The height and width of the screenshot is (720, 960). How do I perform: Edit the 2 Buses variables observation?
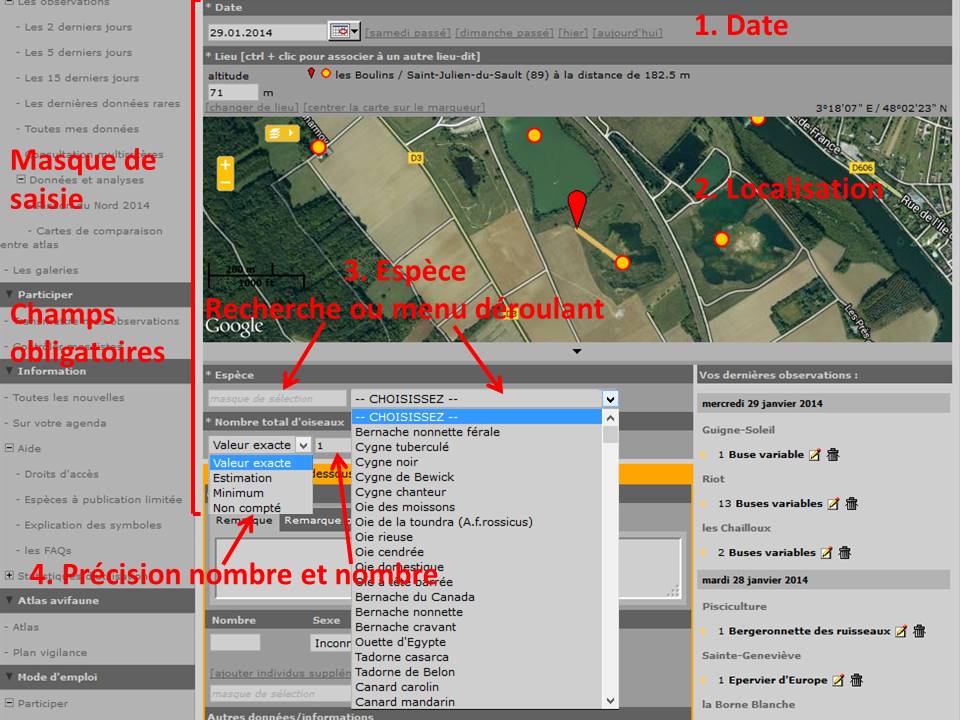click(826, 553)
